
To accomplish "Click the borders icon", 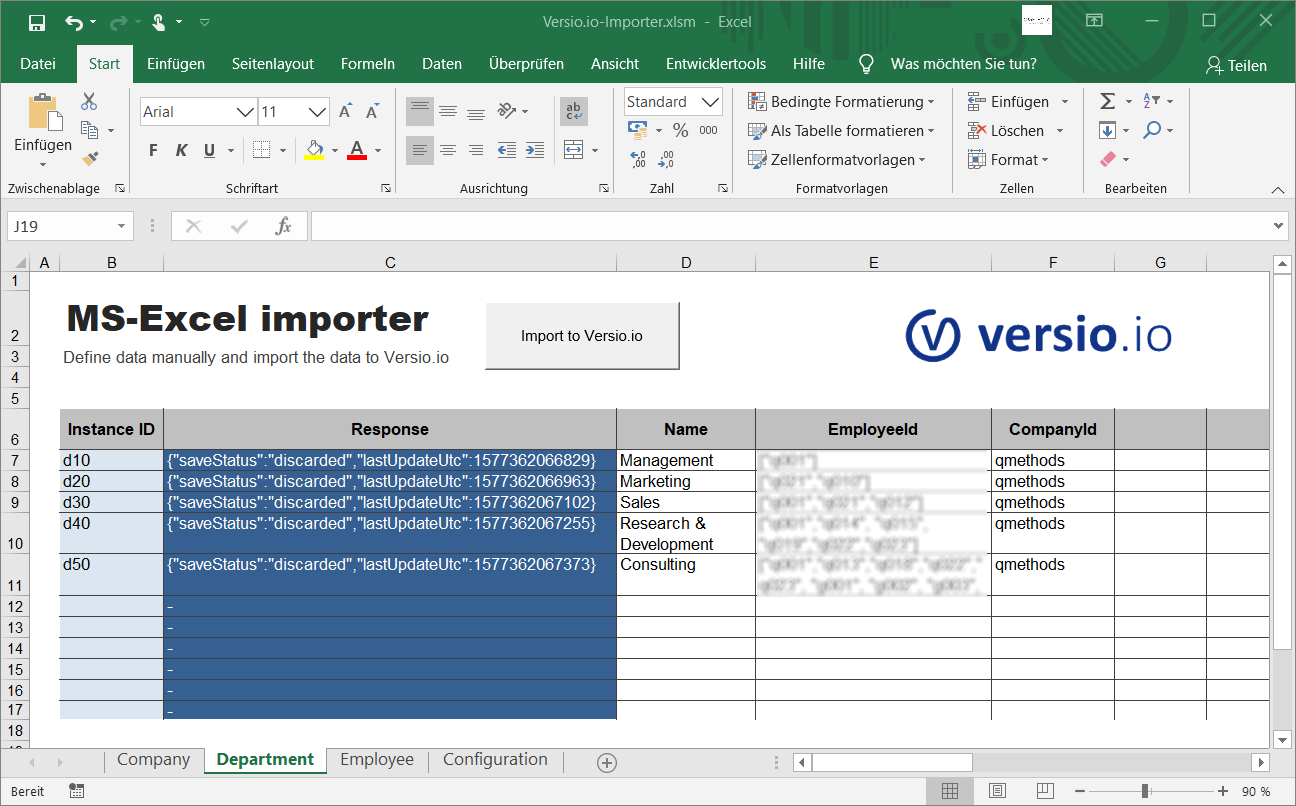I will pos(261,150).
